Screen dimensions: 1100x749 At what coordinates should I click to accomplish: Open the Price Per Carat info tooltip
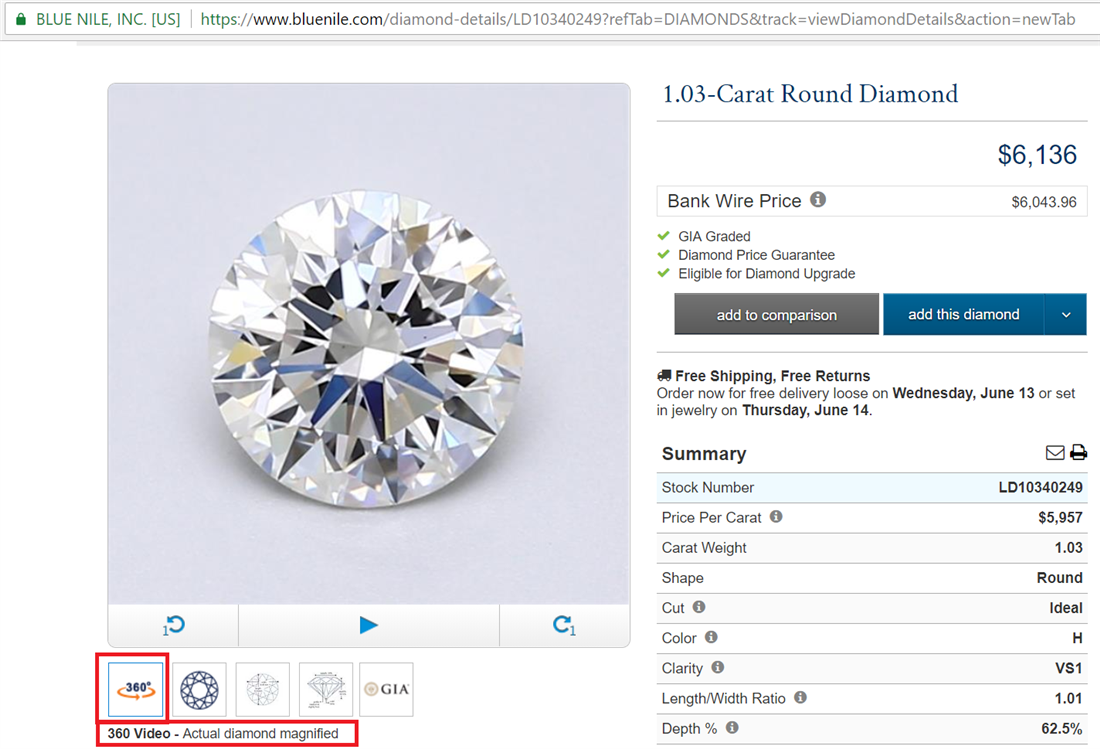[776, 517]
